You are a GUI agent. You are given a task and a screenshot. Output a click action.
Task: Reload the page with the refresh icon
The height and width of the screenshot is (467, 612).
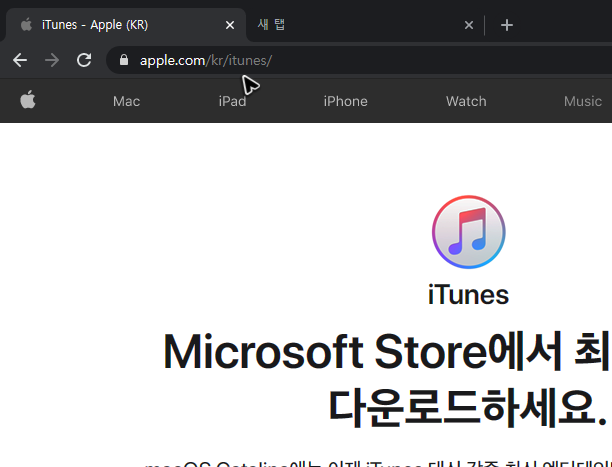tap(84, 60)
